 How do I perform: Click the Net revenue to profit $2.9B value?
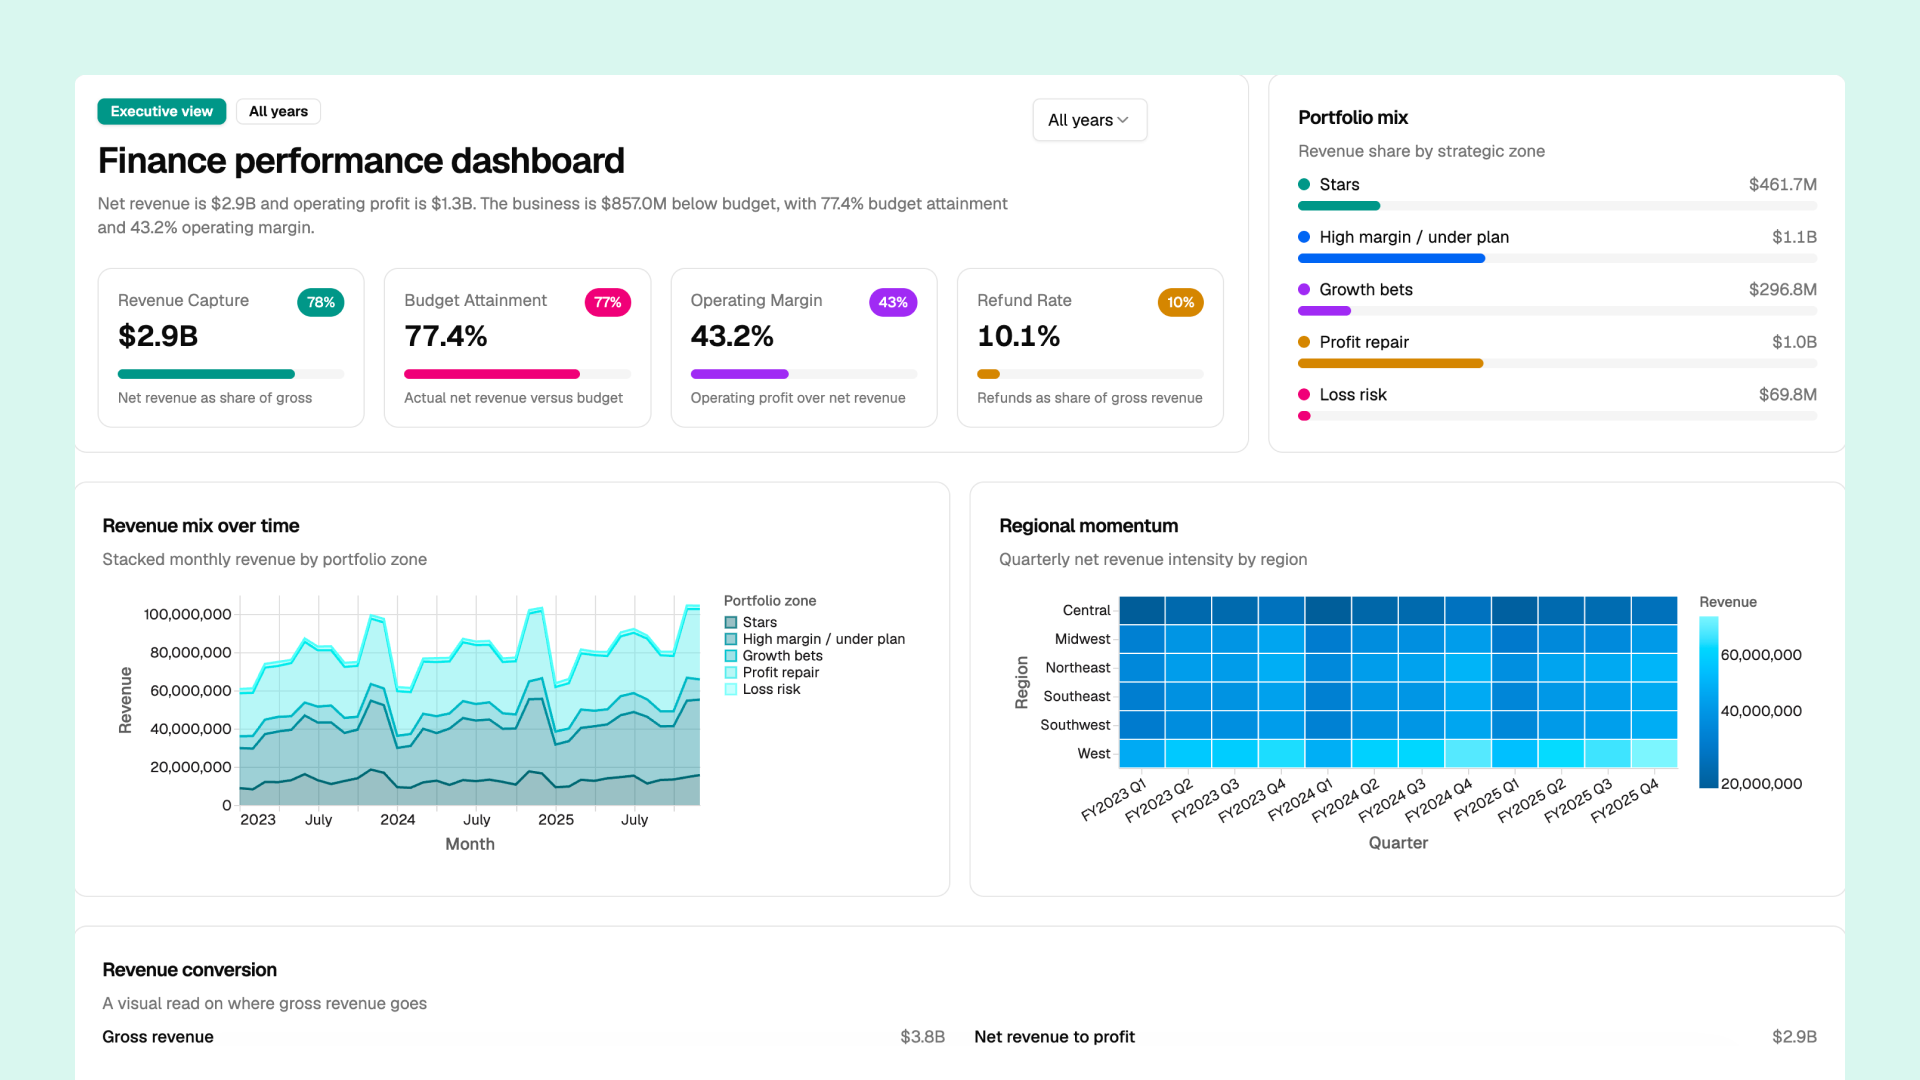coord(1794,1037)
